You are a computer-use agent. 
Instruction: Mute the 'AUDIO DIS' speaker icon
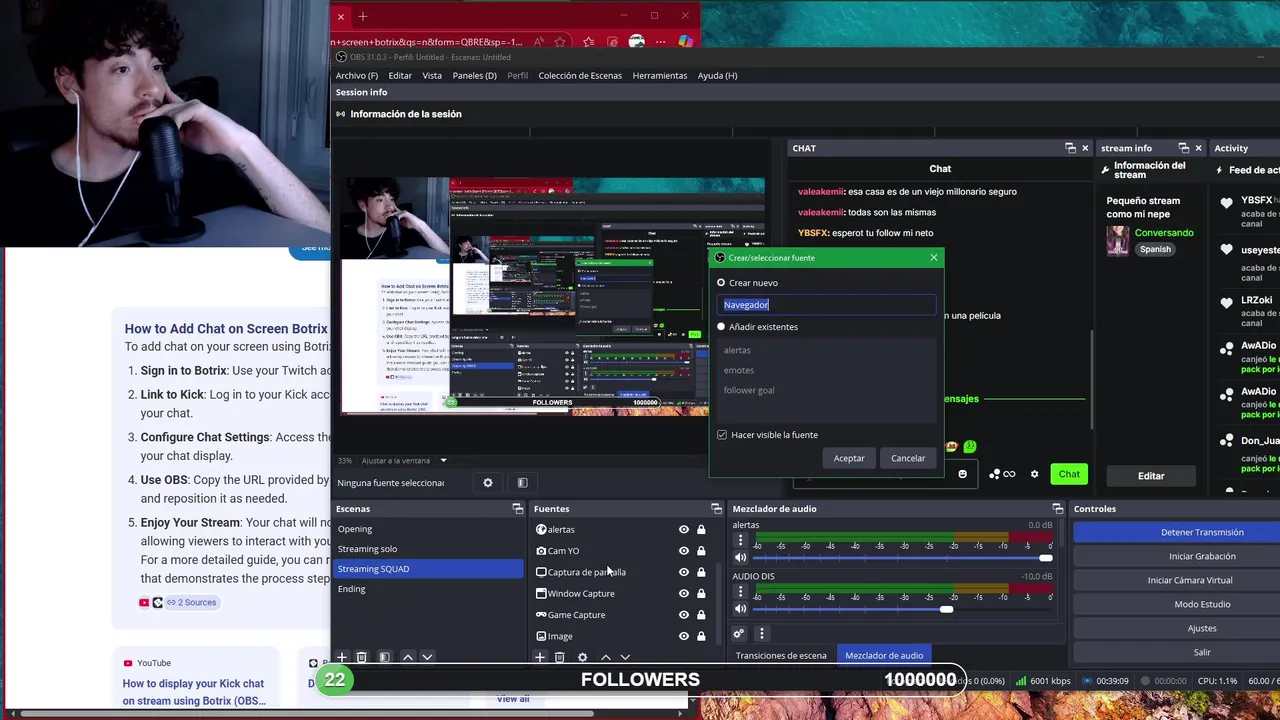point(740,609)
